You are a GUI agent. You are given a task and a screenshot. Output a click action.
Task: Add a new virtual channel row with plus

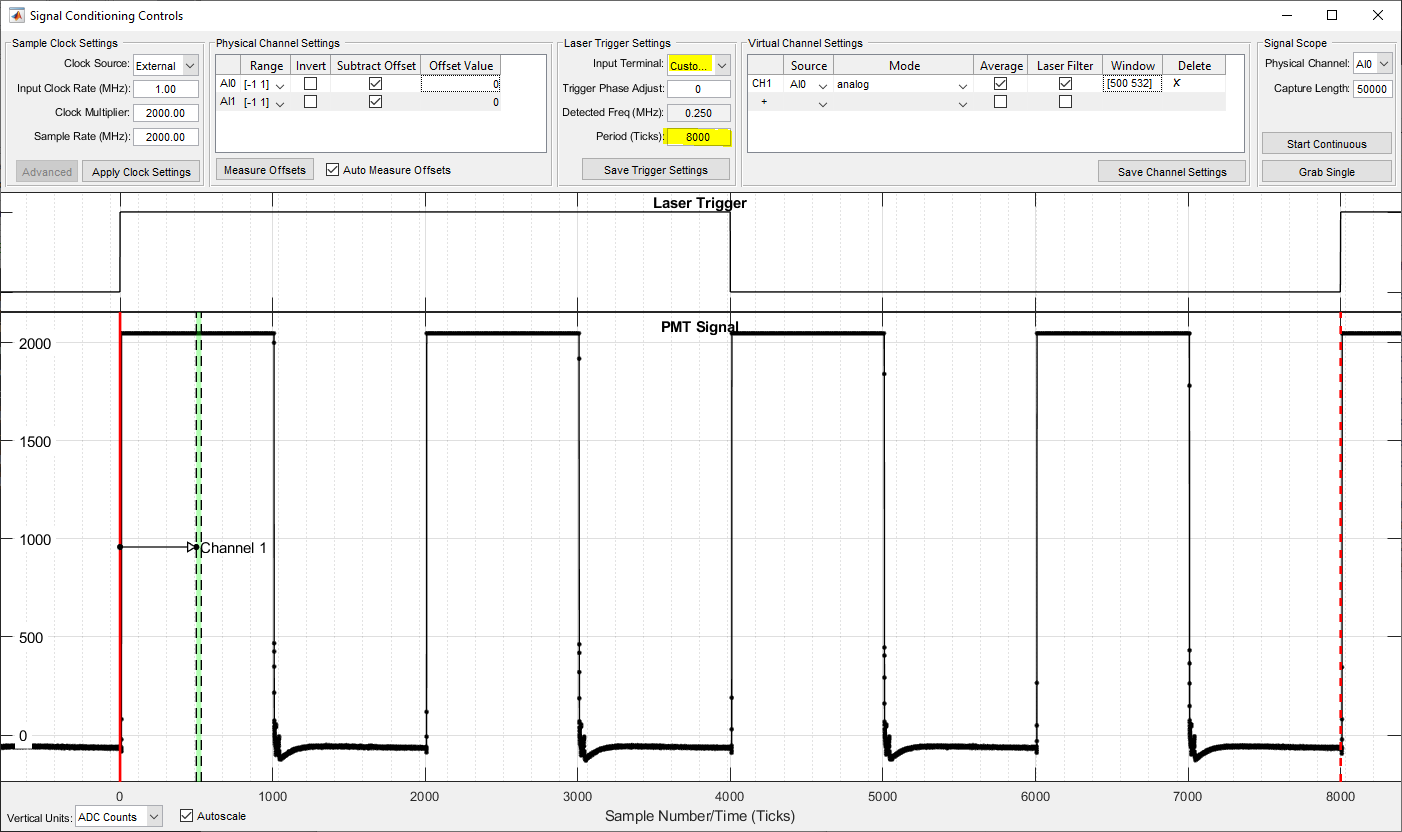click(x=764, y=102)
